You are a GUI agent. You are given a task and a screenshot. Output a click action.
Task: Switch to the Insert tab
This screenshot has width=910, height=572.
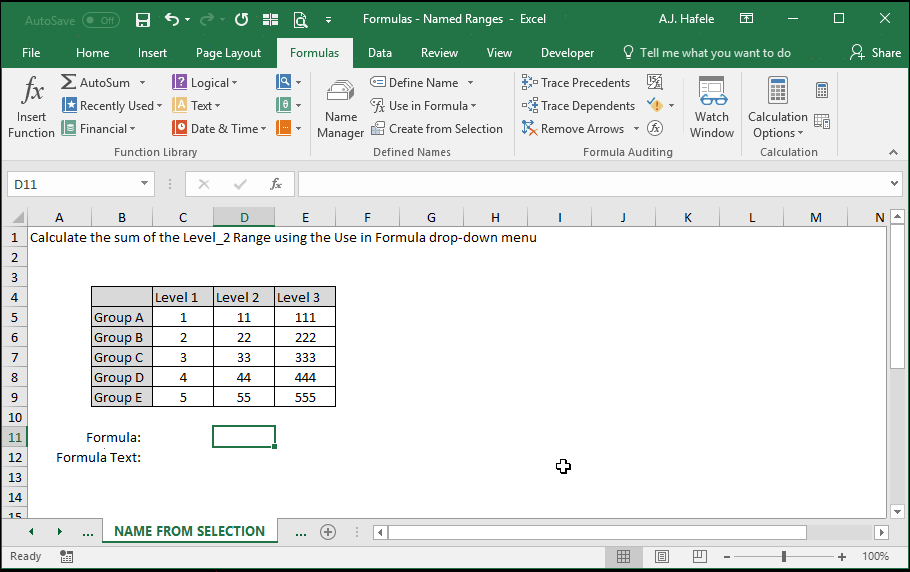point(152,53)
